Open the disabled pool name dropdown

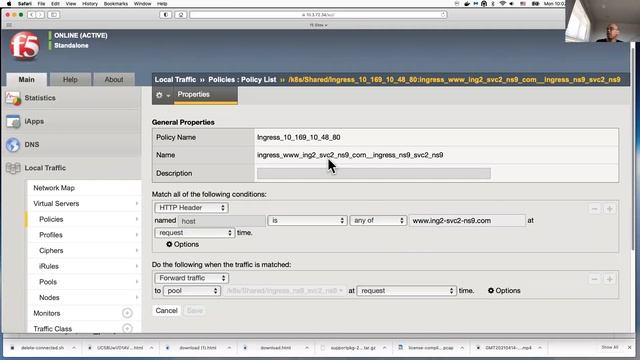tap(284, 291)
